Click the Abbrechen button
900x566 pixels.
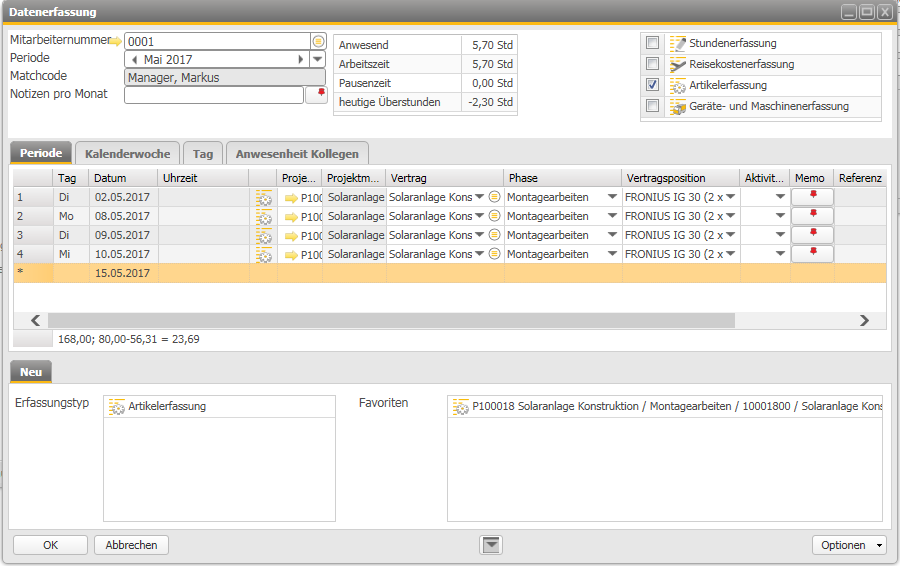click(132, 545)
